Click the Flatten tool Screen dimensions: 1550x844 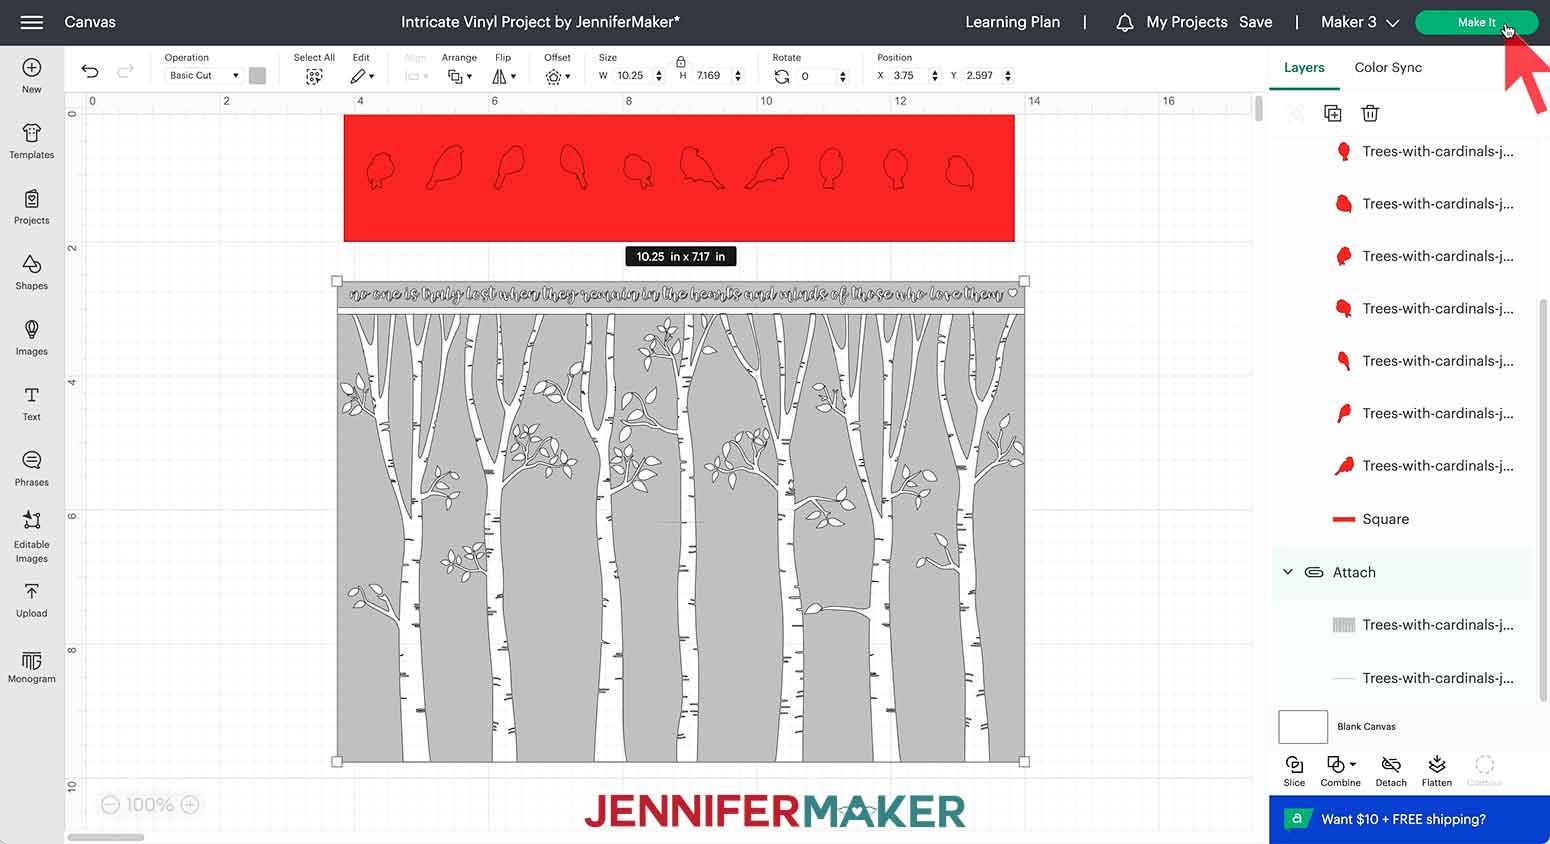[1437, 771]
